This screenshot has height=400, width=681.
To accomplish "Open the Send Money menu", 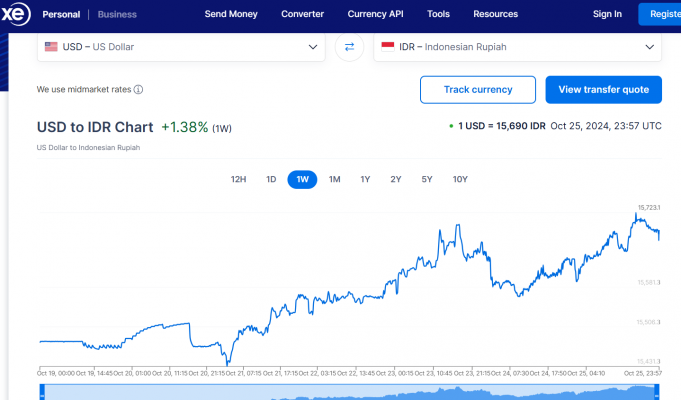I will coord(230,14).
